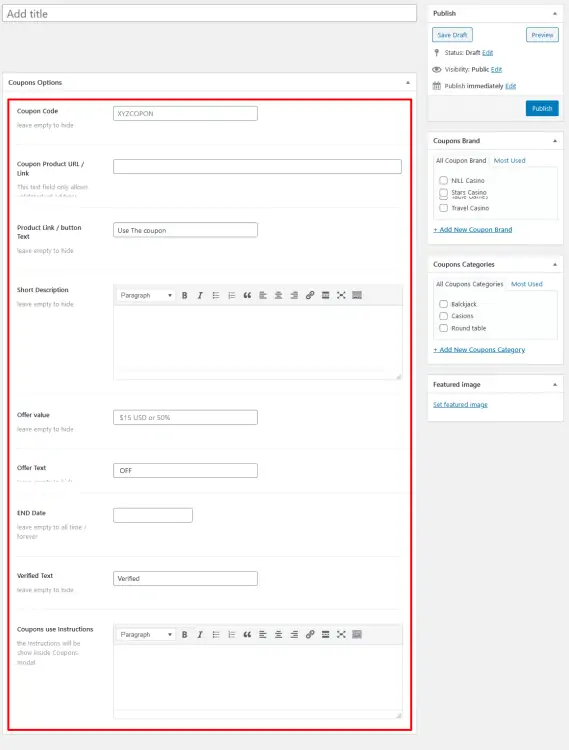569x750 pixels.
Task: Open Paragraph dropdown in Coupons use Instructions
Action: point(146,634)
